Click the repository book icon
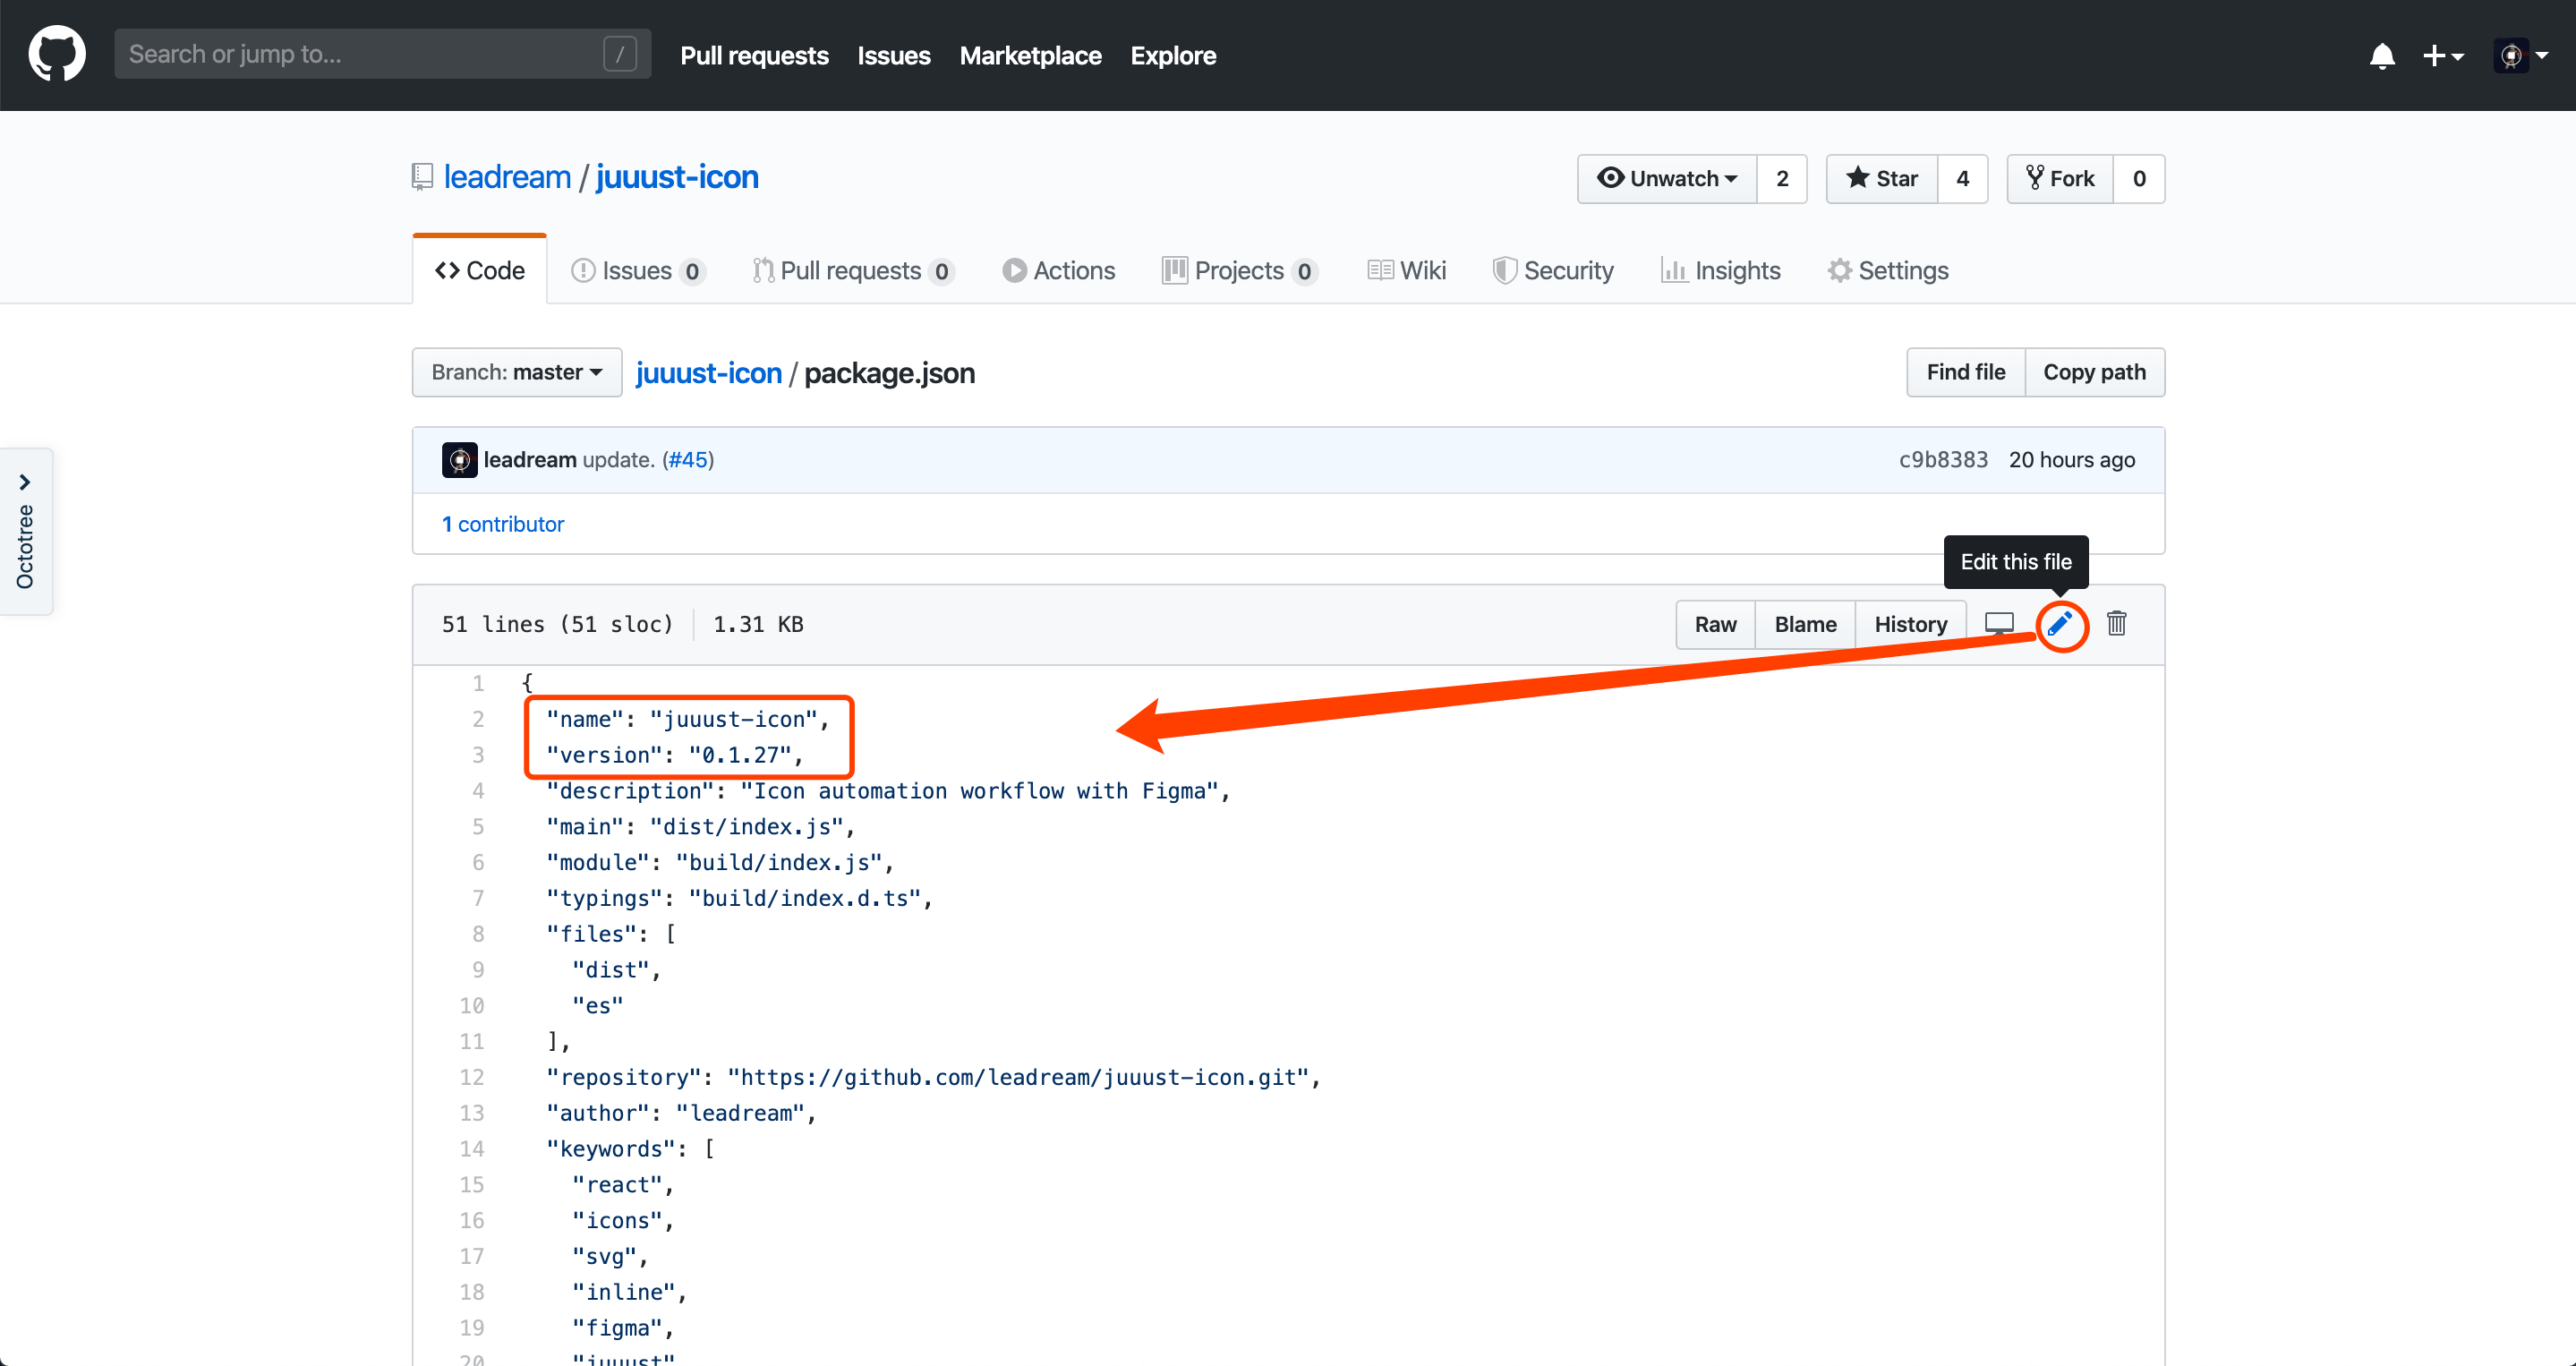 (422, 178)
